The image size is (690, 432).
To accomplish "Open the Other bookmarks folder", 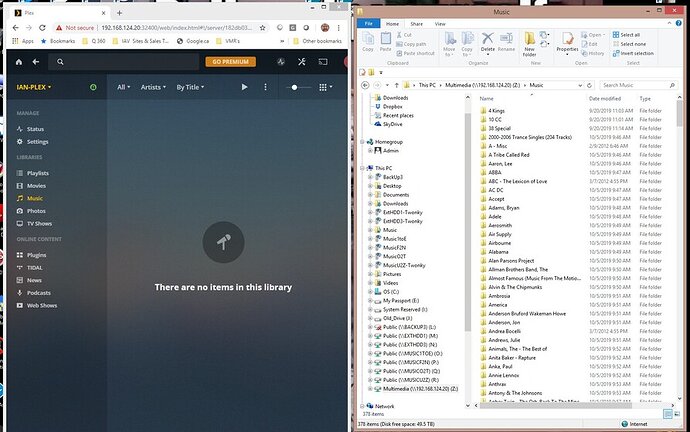I will 317,41.
